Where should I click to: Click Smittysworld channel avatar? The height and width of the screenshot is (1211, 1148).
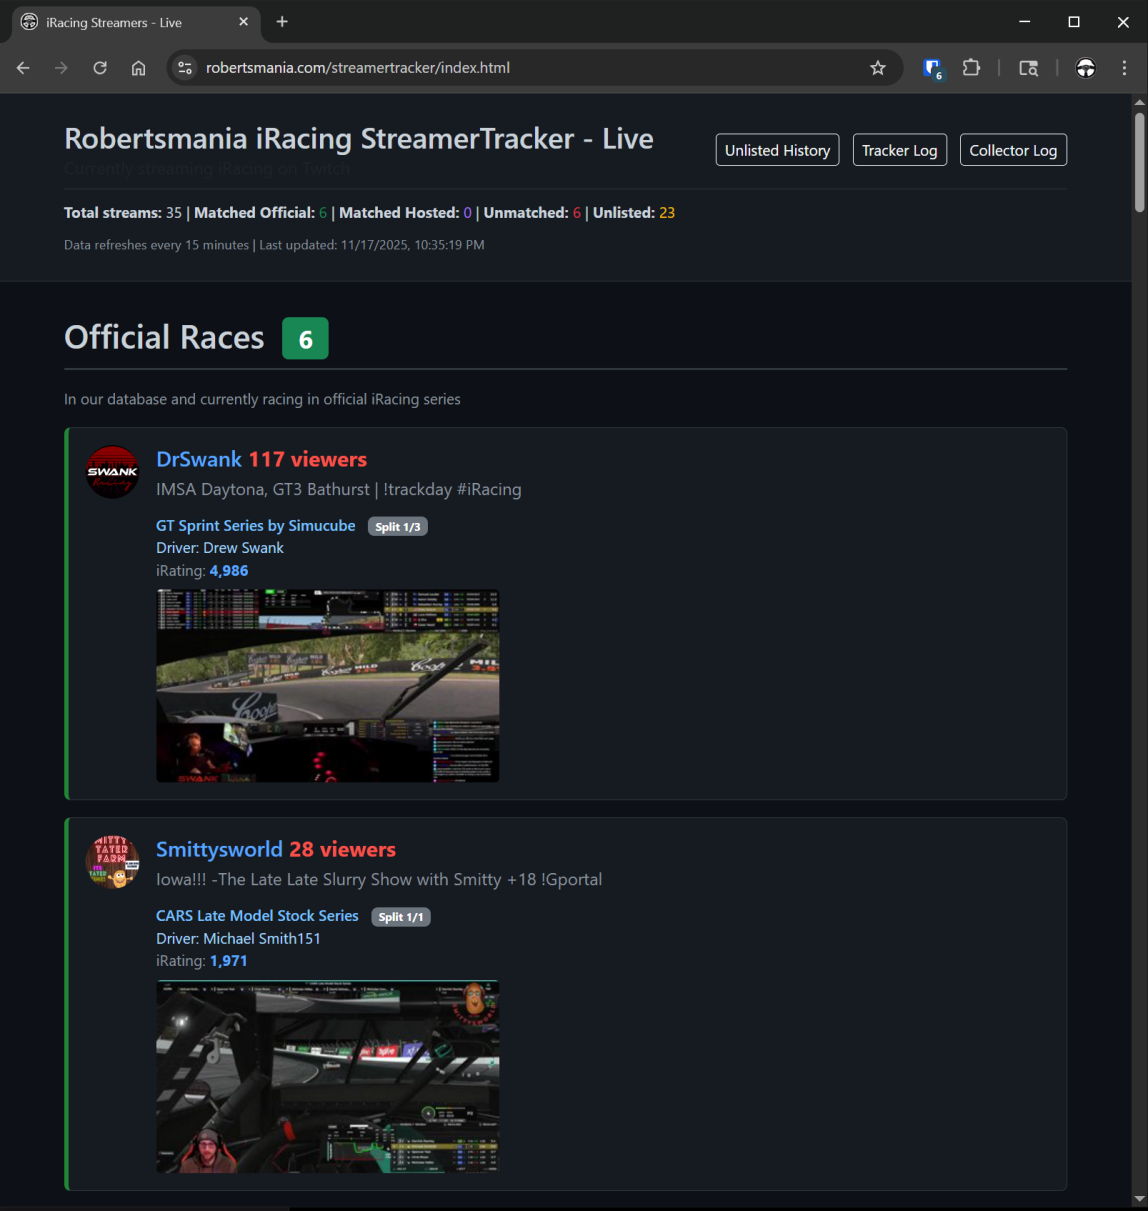tap(112, 862)
